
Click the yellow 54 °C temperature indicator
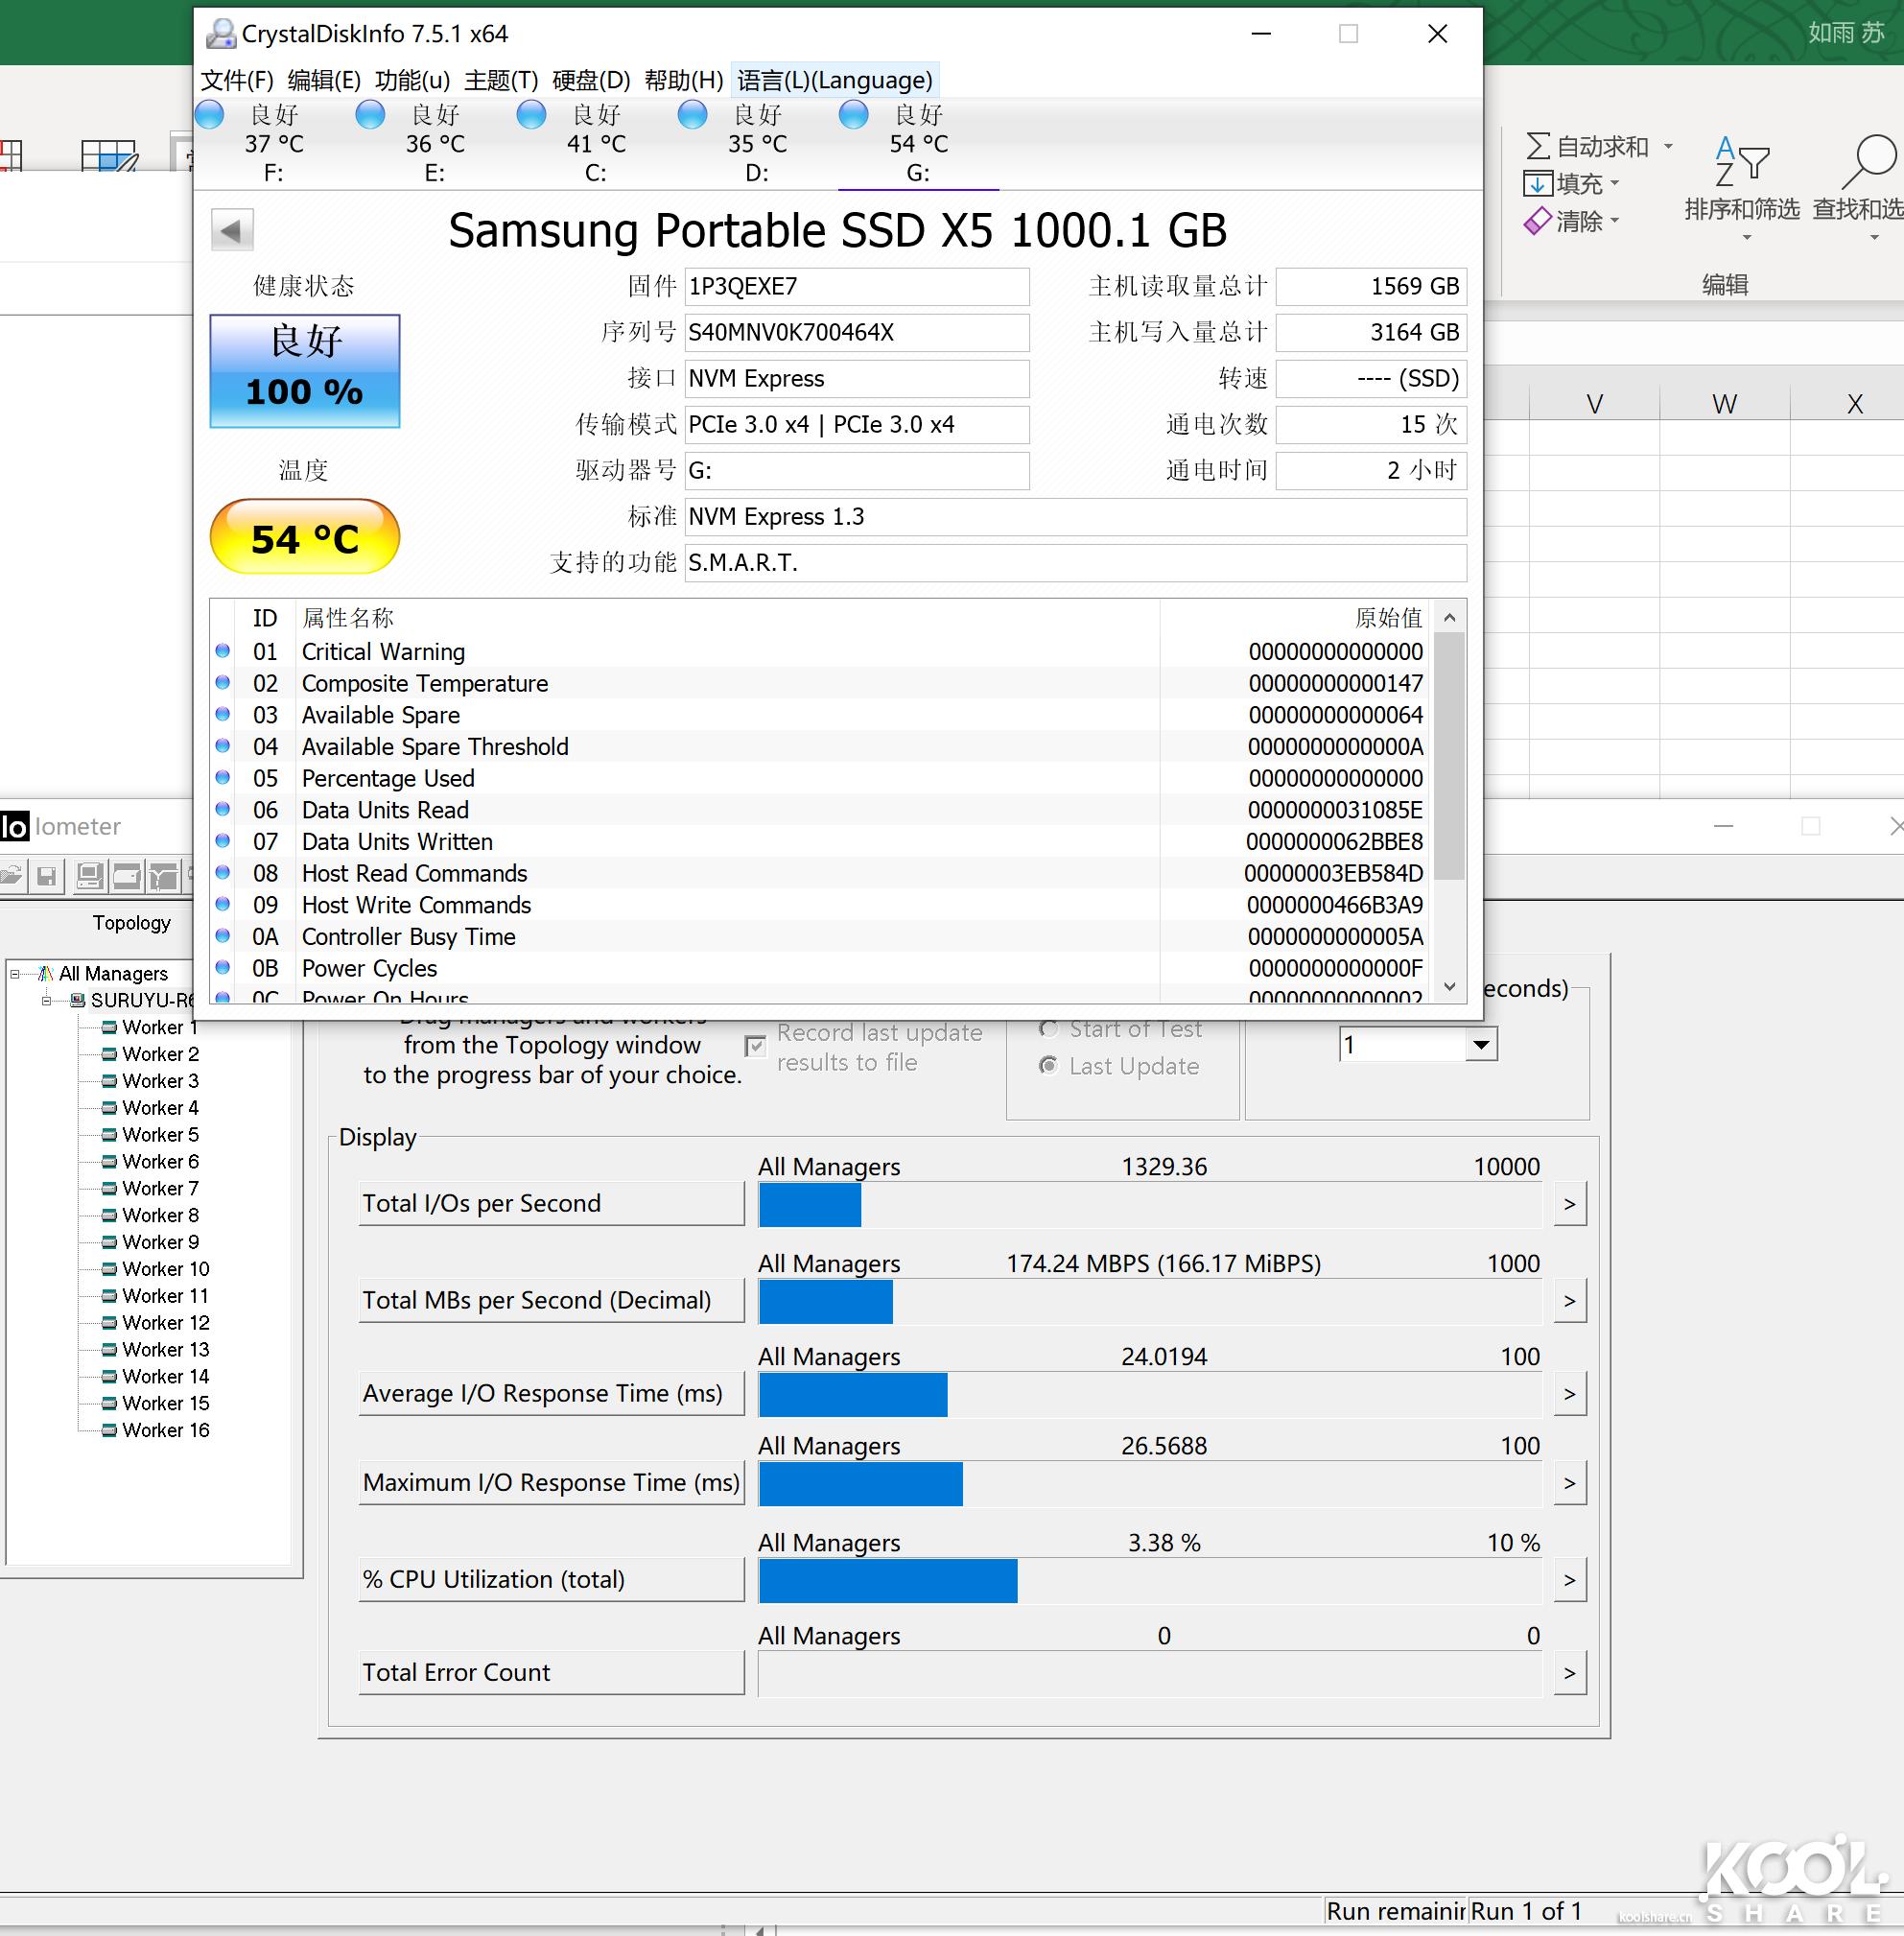click(x=304, y=538)
